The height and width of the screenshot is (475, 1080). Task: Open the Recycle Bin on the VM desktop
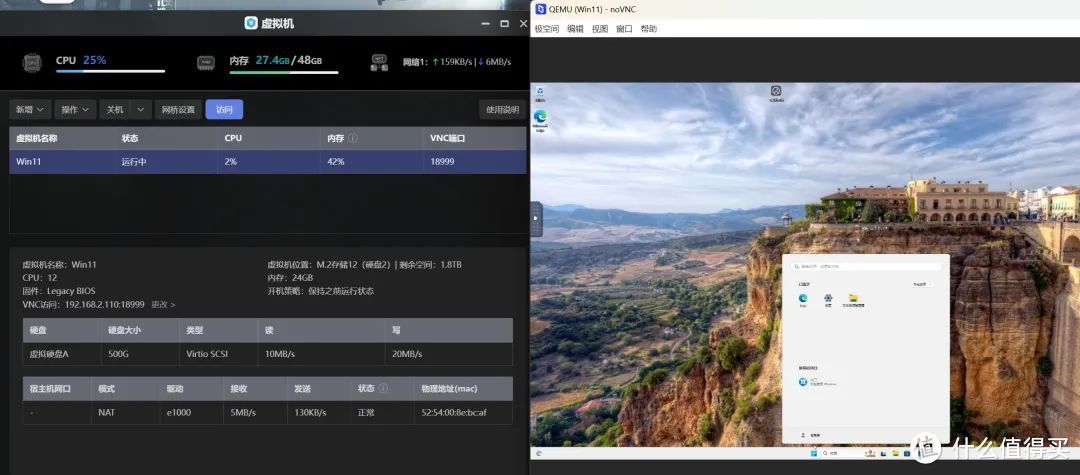click(540, 94)
